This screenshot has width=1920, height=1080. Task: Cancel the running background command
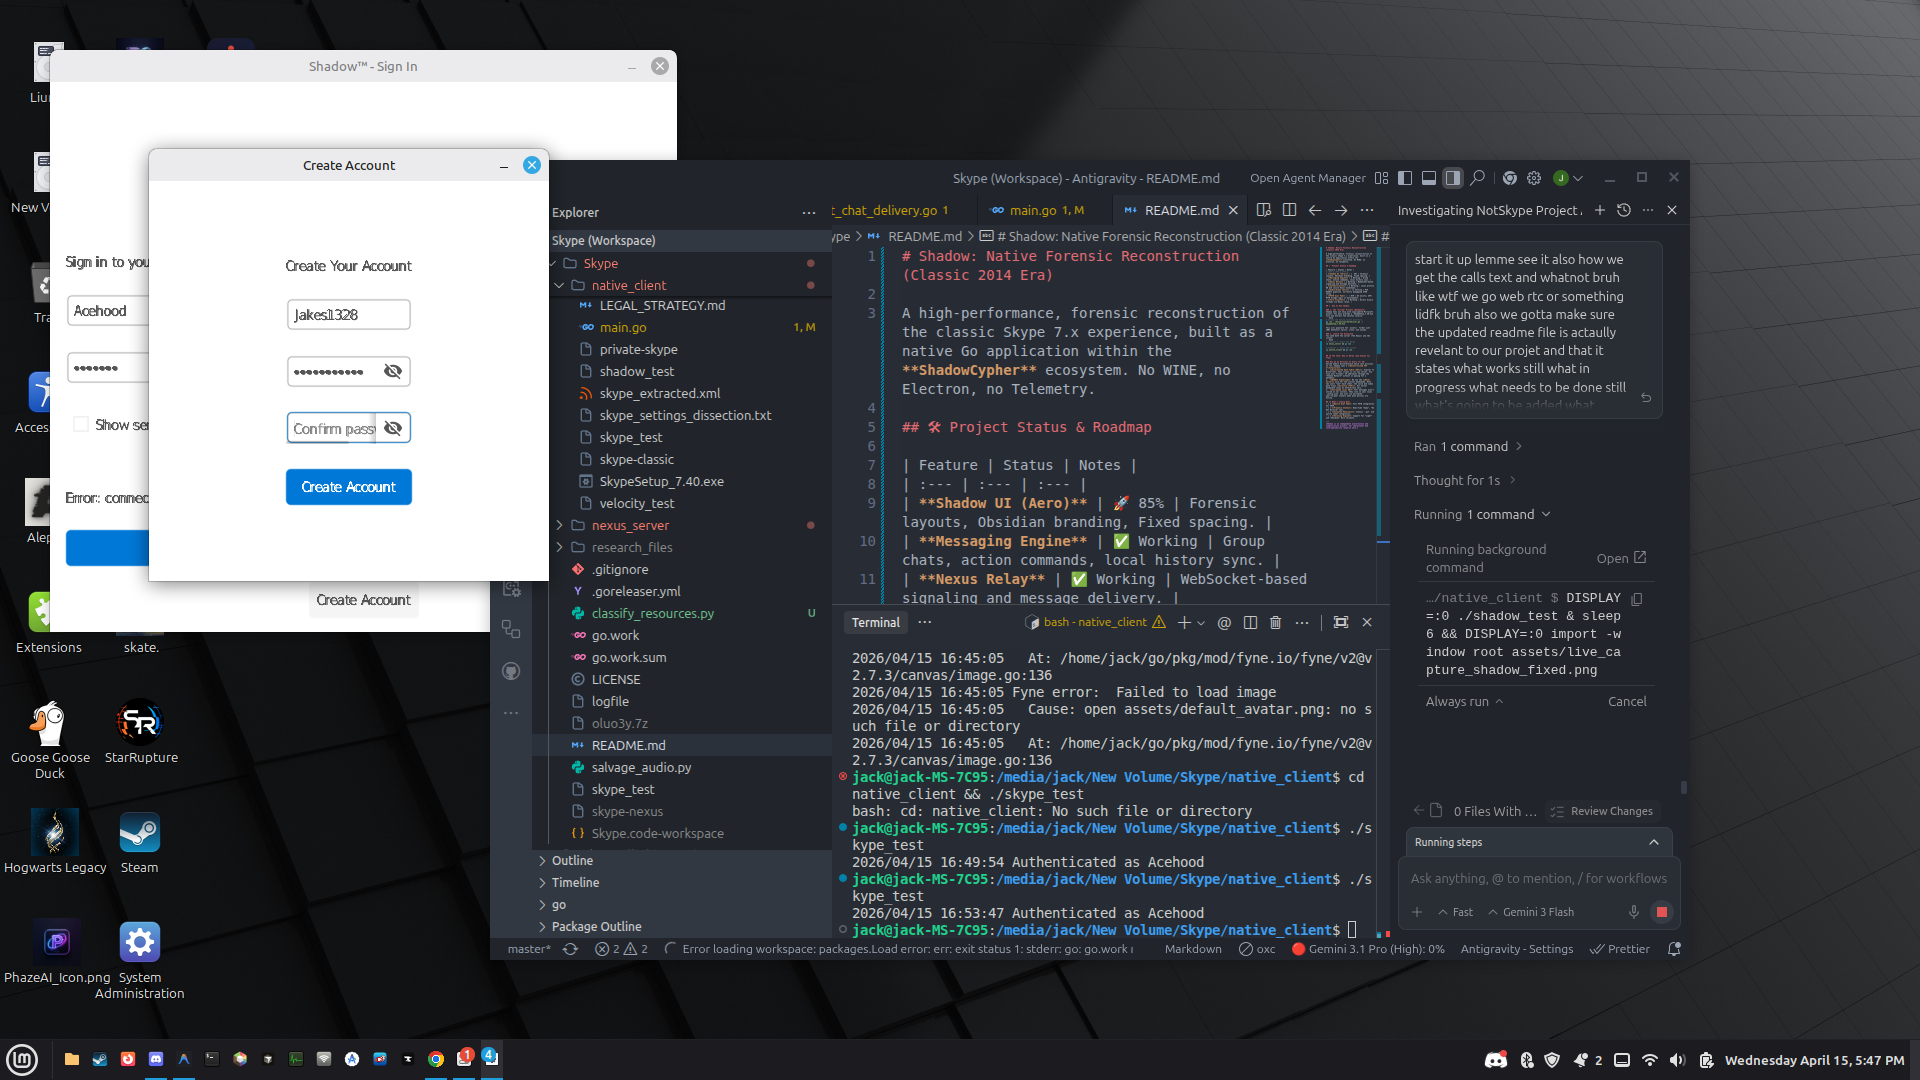click(1626, 701)
